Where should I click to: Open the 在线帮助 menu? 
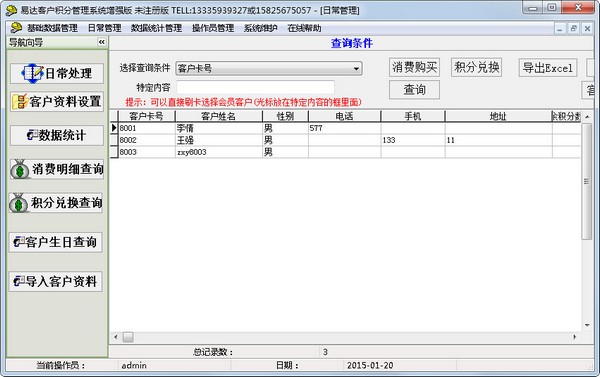click(x=304, y=28)
